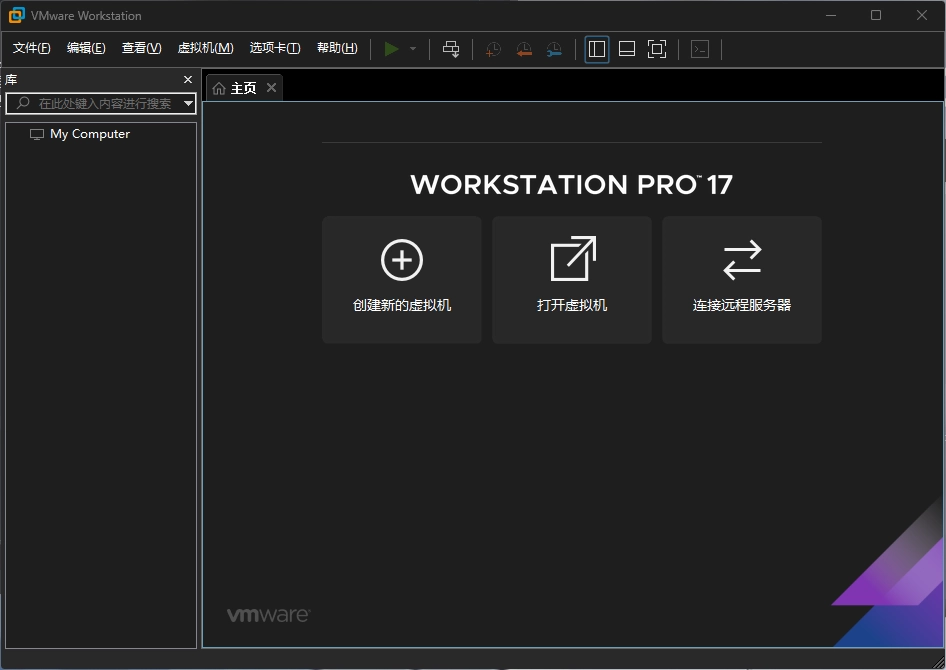Screen dimensions: 946x670
Task: Enter full screen mode via toolbar
Action: pyautogui.click(x=657, y=49)
